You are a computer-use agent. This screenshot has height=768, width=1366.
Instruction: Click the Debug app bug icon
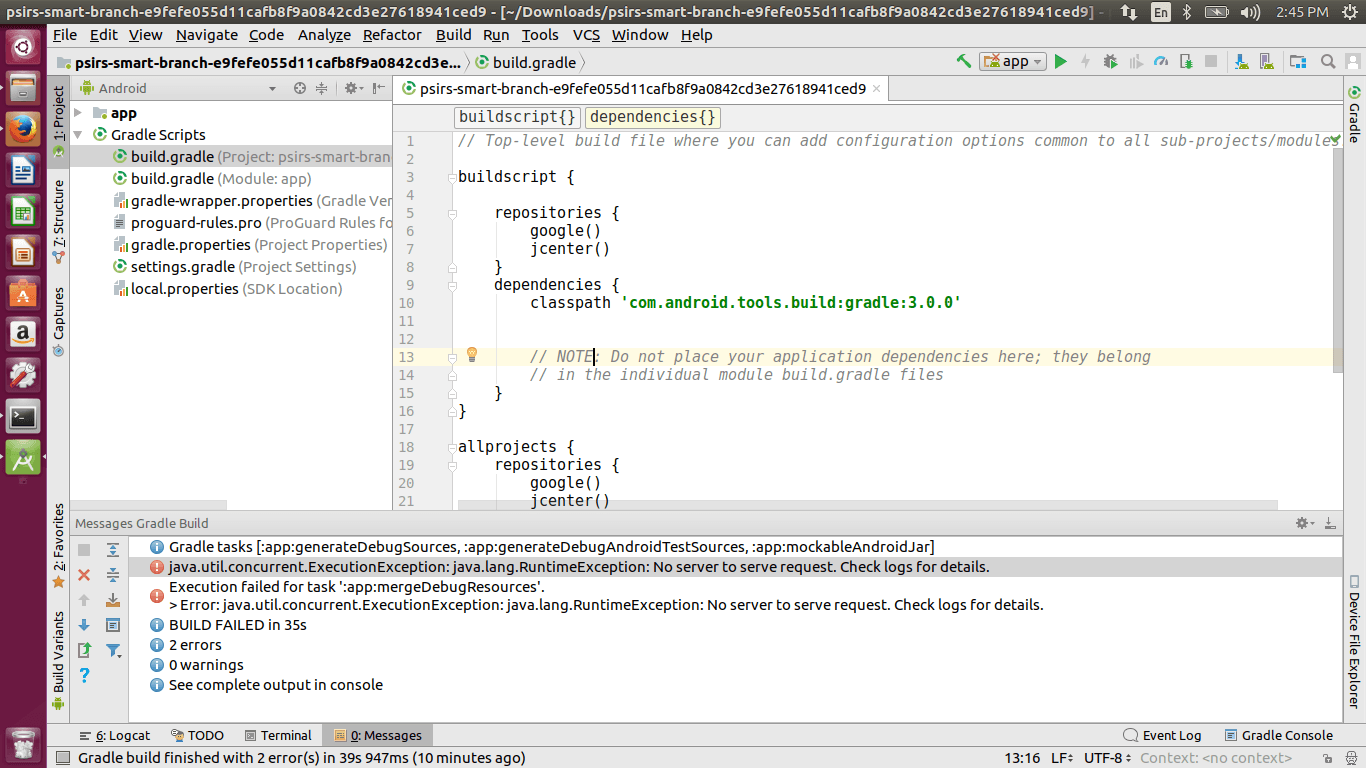(x=1110, y=61)
